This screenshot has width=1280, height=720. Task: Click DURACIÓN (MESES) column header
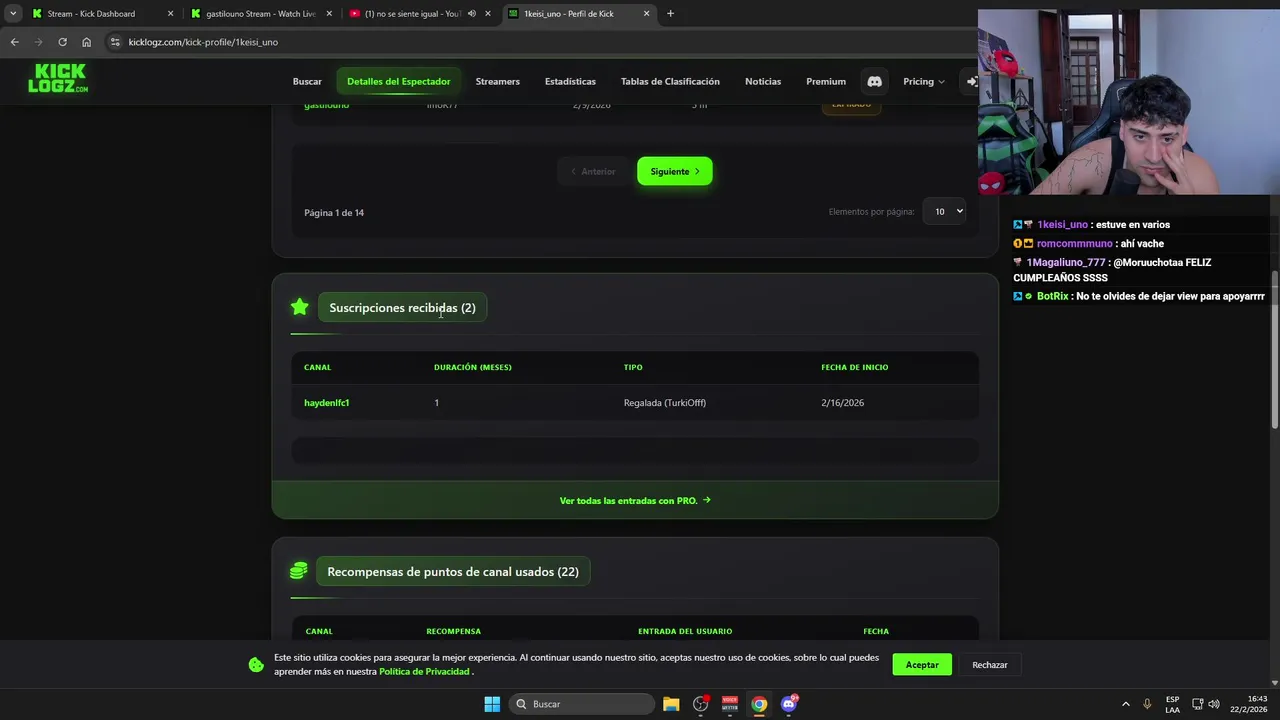pos(473,367)
